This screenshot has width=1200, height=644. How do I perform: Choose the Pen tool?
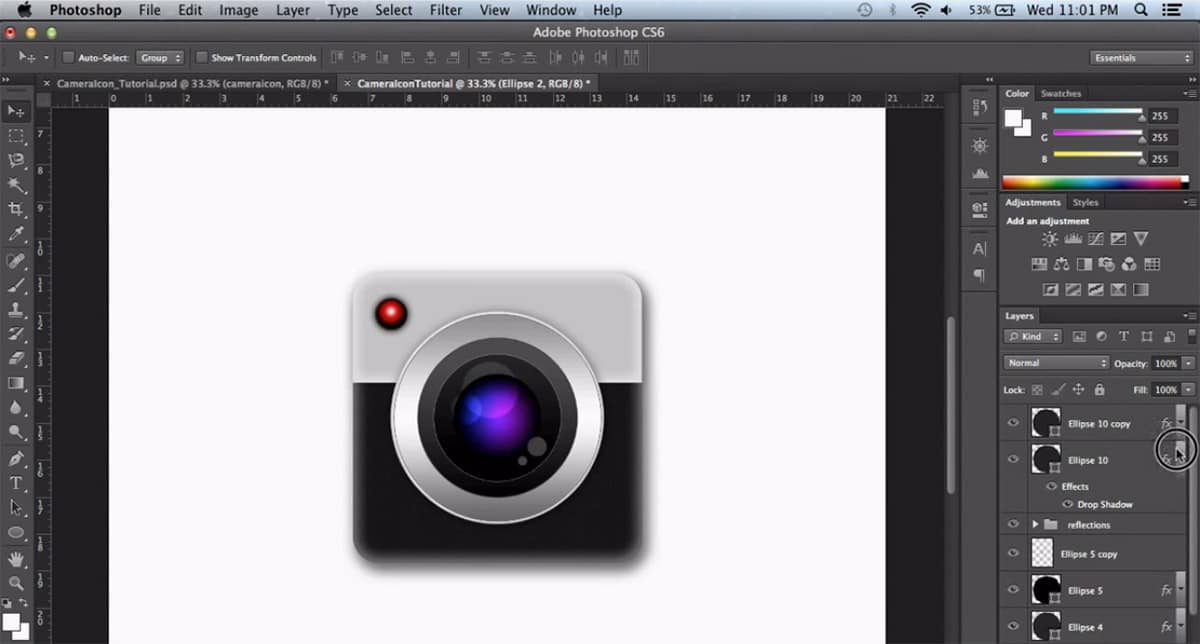click(x=16, y=458)
